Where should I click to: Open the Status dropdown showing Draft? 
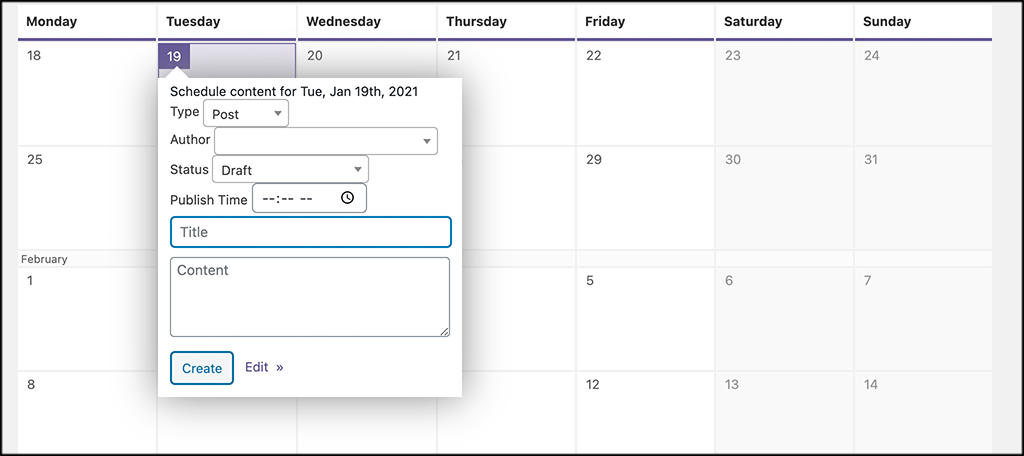(x=290, y=170)
